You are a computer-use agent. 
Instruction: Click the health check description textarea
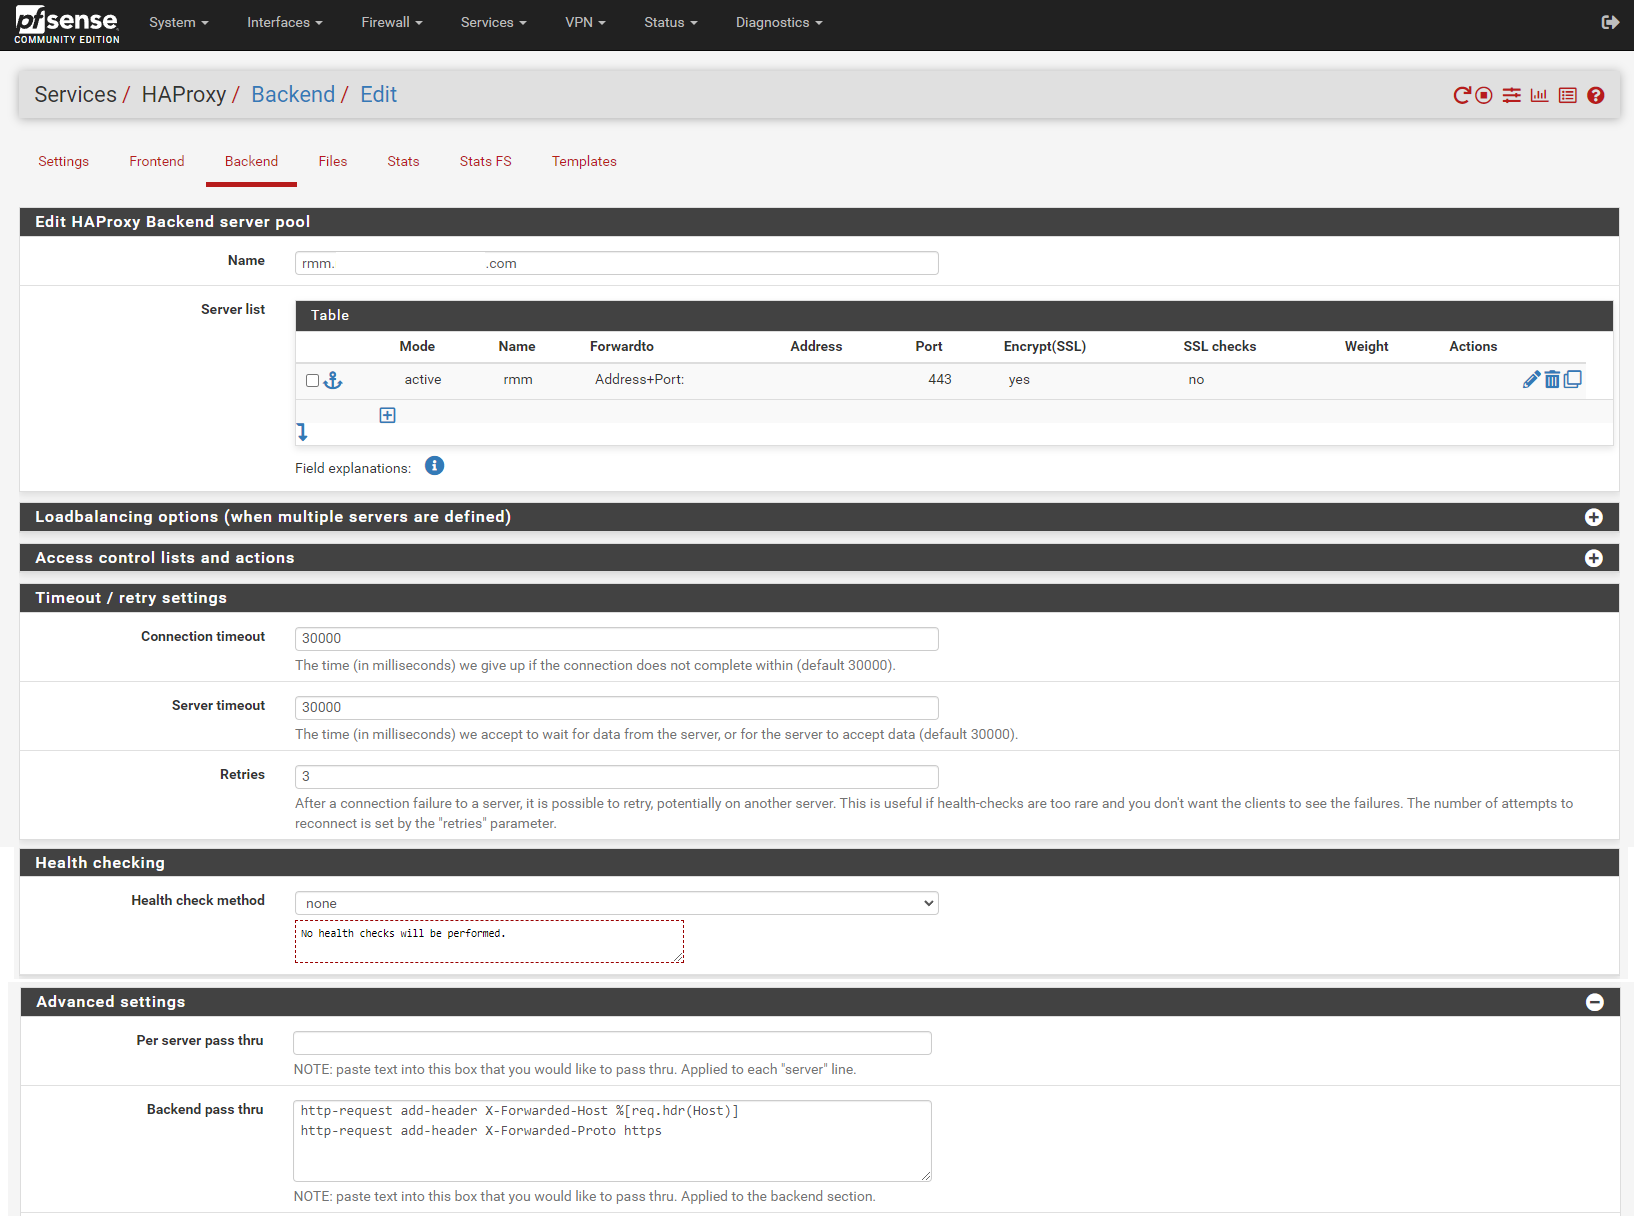click(490, 941)
